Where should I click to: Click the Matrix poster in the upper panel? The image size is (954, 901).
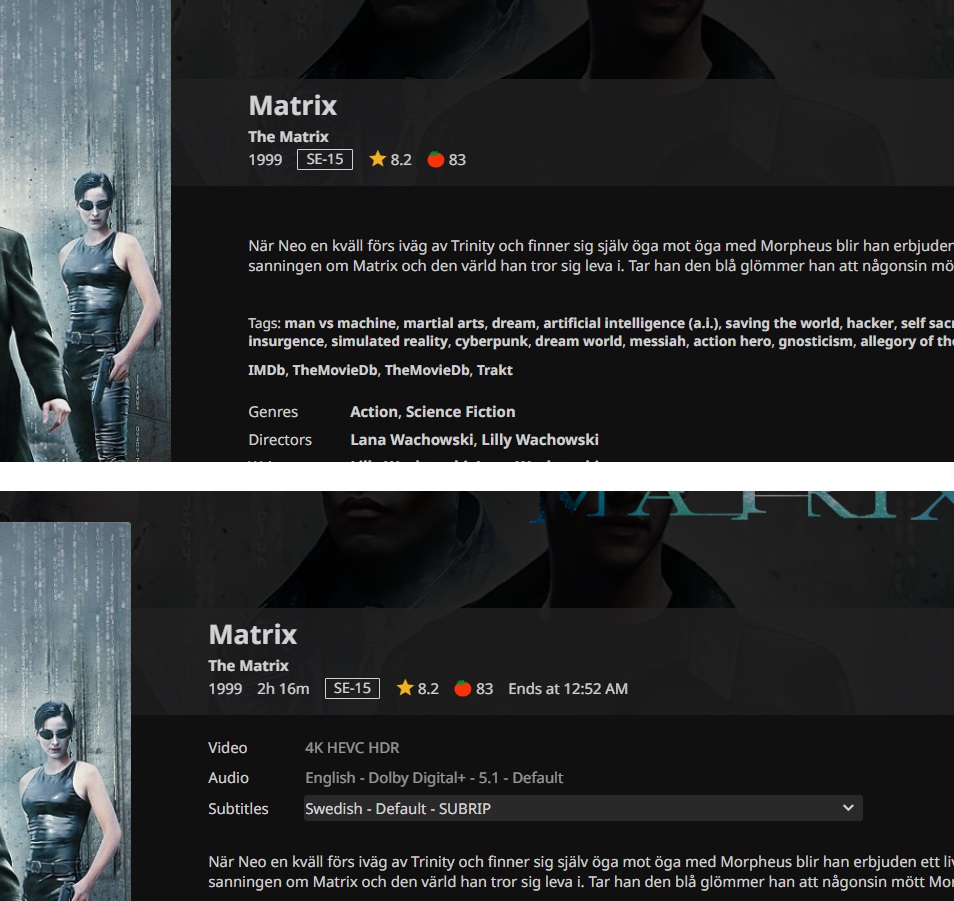point(85,231)
